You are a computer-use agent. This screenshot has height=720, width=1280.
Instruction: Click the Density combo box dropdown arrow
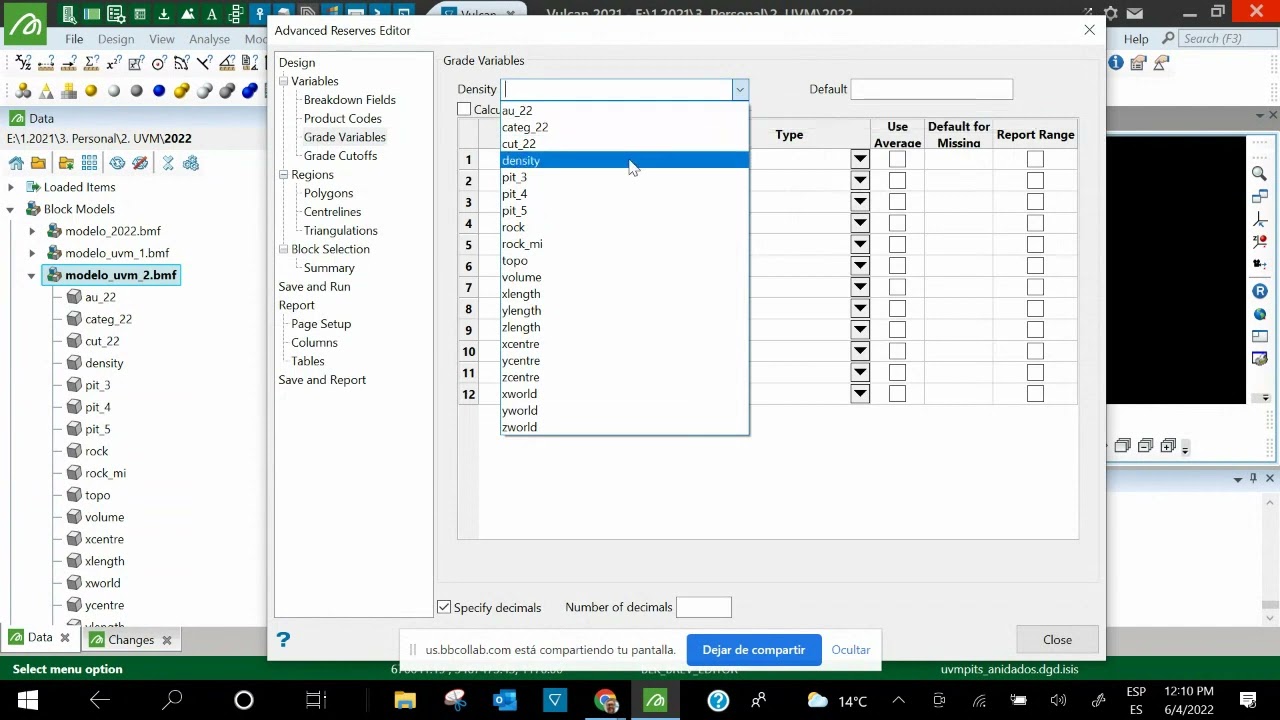tap(739, 89)
